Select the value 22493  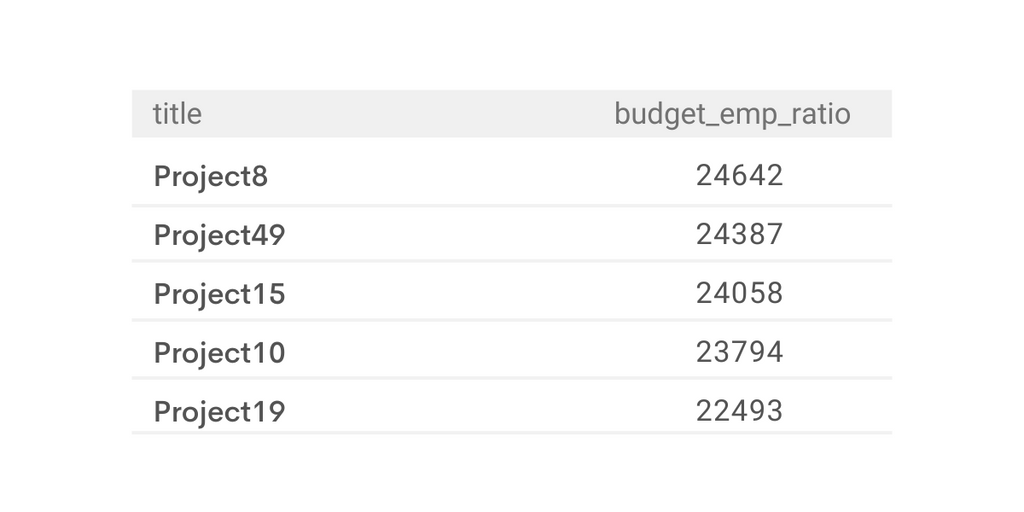point(739,411)
